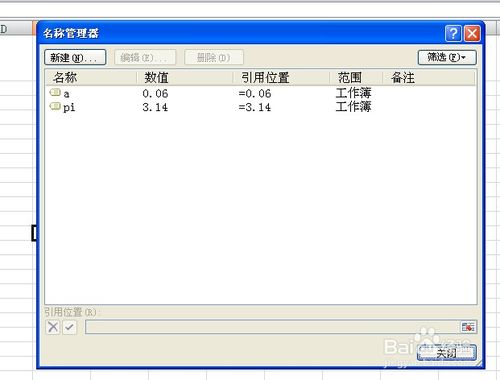Click inside the 引用位置 reference input field
Screen dimensions: 500x380
pyautogui.click(x=272, y=327)
